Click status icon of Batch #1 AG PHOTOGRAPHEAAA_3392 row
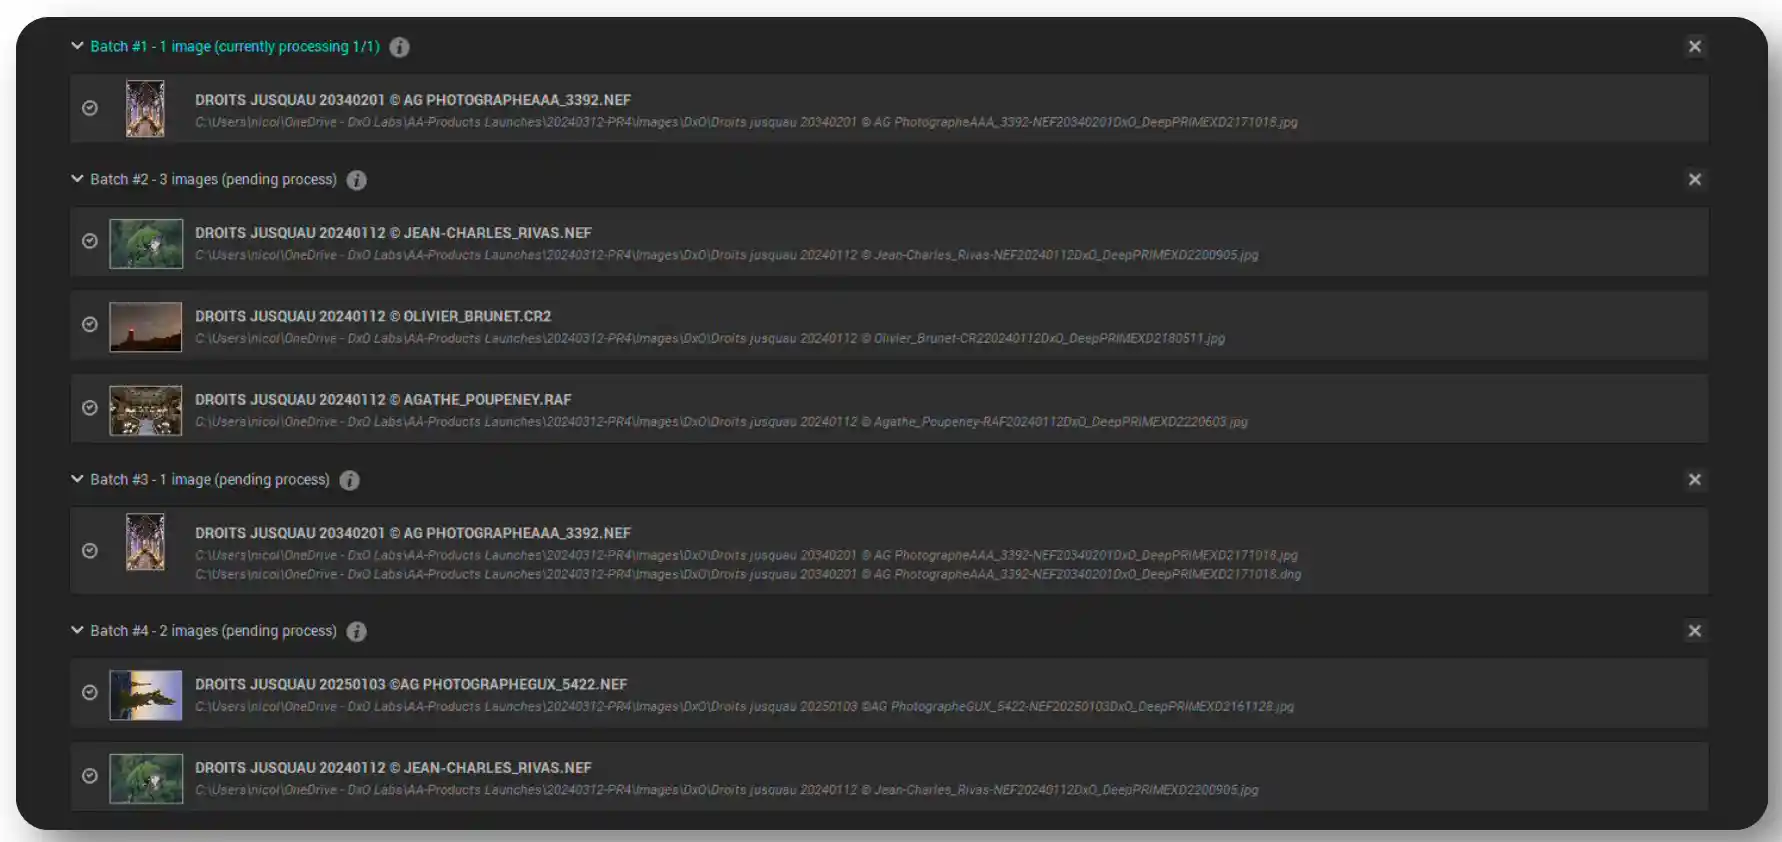This screenshot has height=842, width=1782. coord(90,108)
